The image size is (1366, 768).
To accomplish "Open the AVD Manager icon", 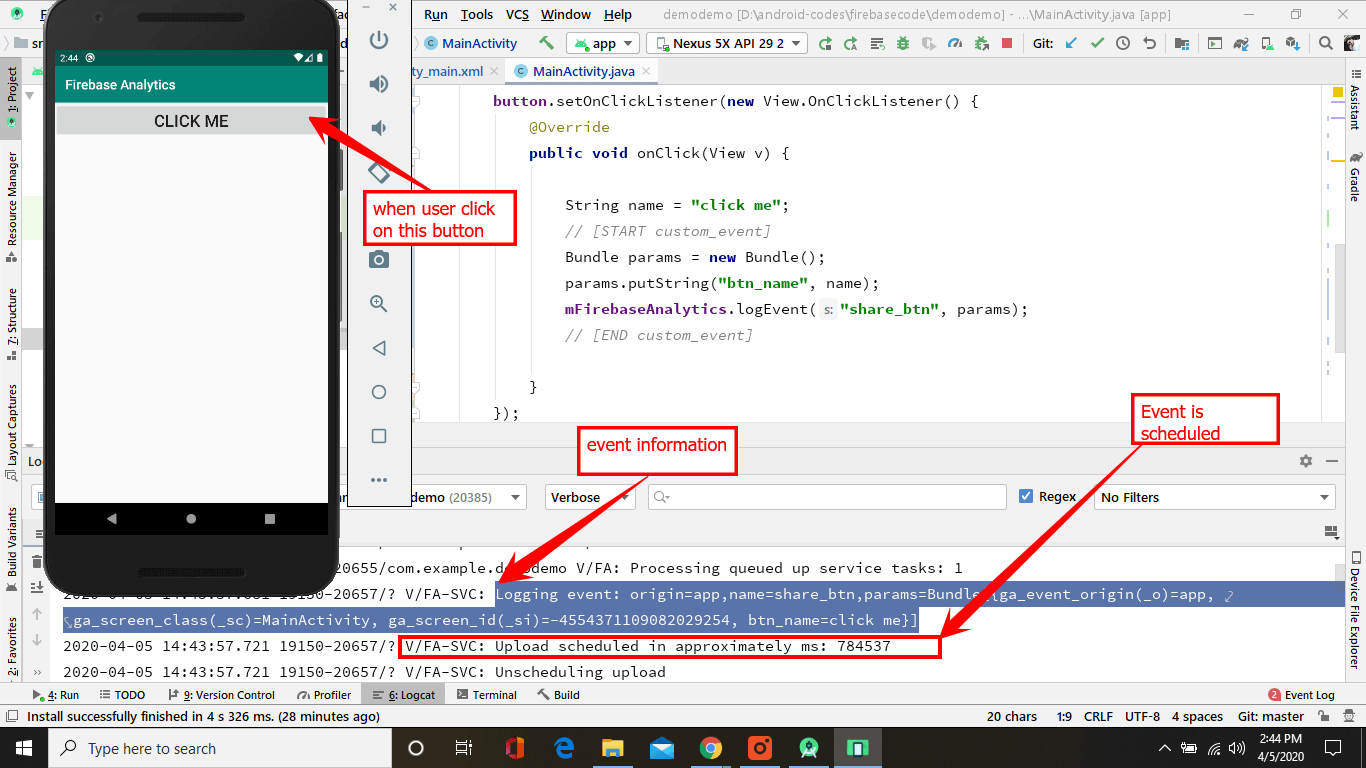I will coord(1267,43).
